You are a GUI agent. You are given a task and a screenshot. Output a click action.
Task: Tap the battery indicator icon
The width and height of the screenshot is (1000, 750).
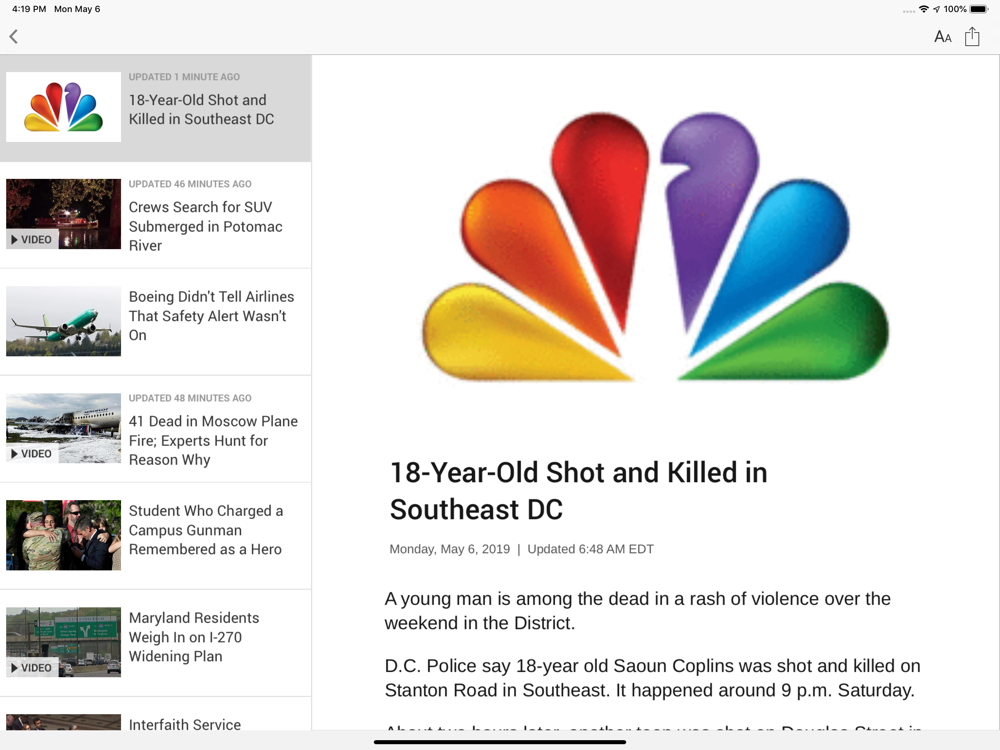click(x=979, y=9)
